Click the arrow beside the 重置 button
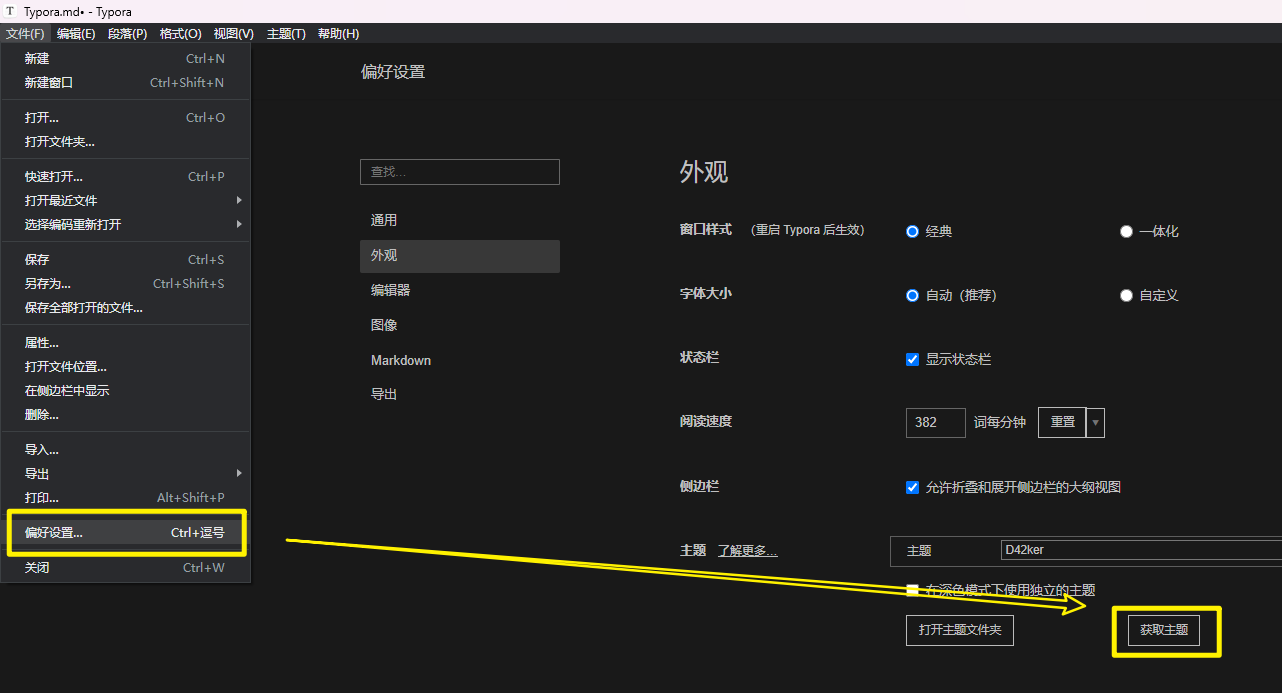This screenshot has width=1282, height=693. (x=1096, y=422)
